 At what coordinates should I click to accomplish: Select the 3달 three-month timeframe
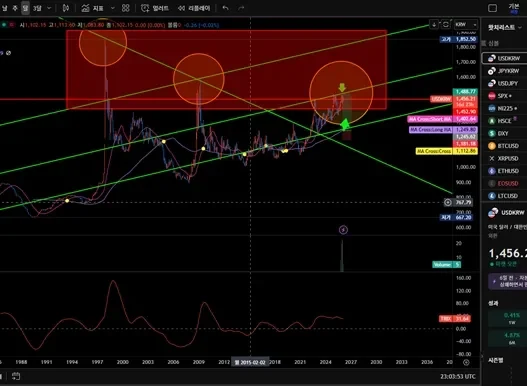click(37, 8)
